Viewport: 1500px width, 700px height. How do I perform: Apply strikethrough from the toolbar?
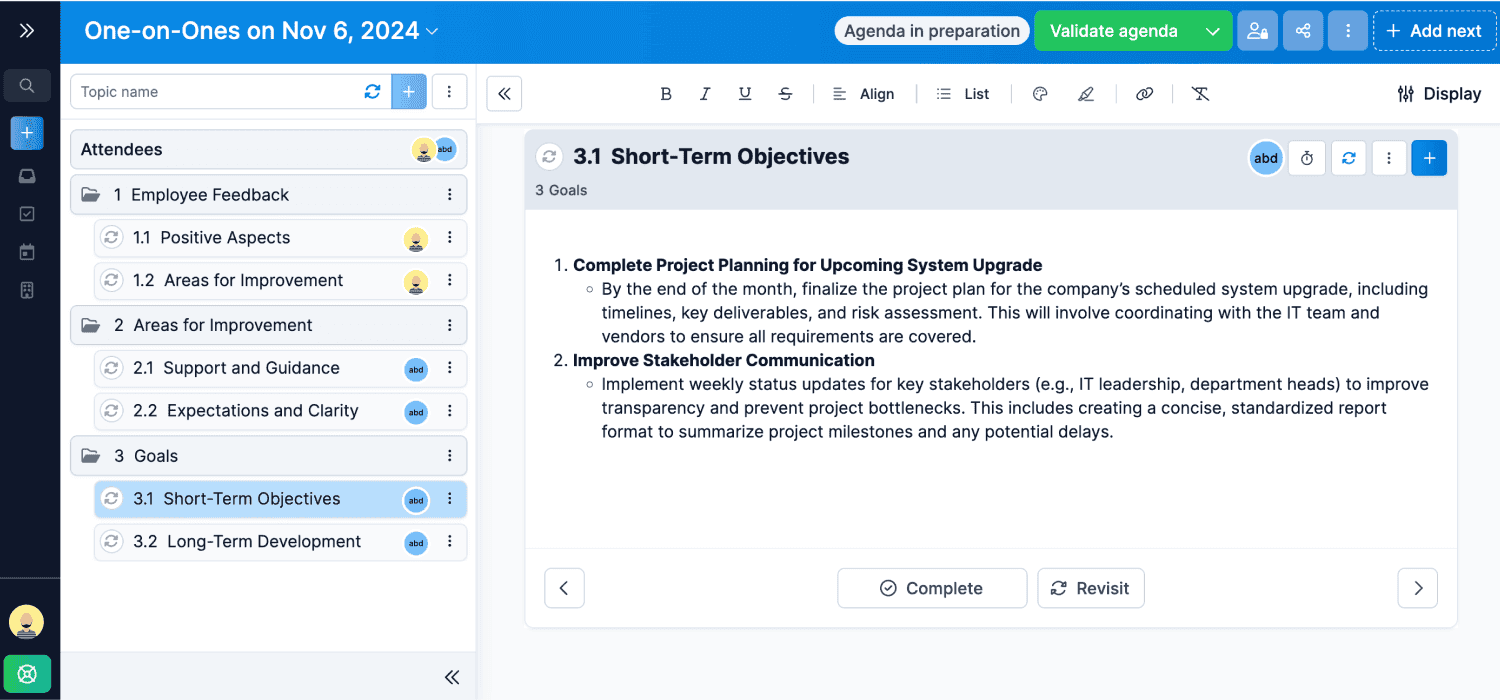point(785,94)
